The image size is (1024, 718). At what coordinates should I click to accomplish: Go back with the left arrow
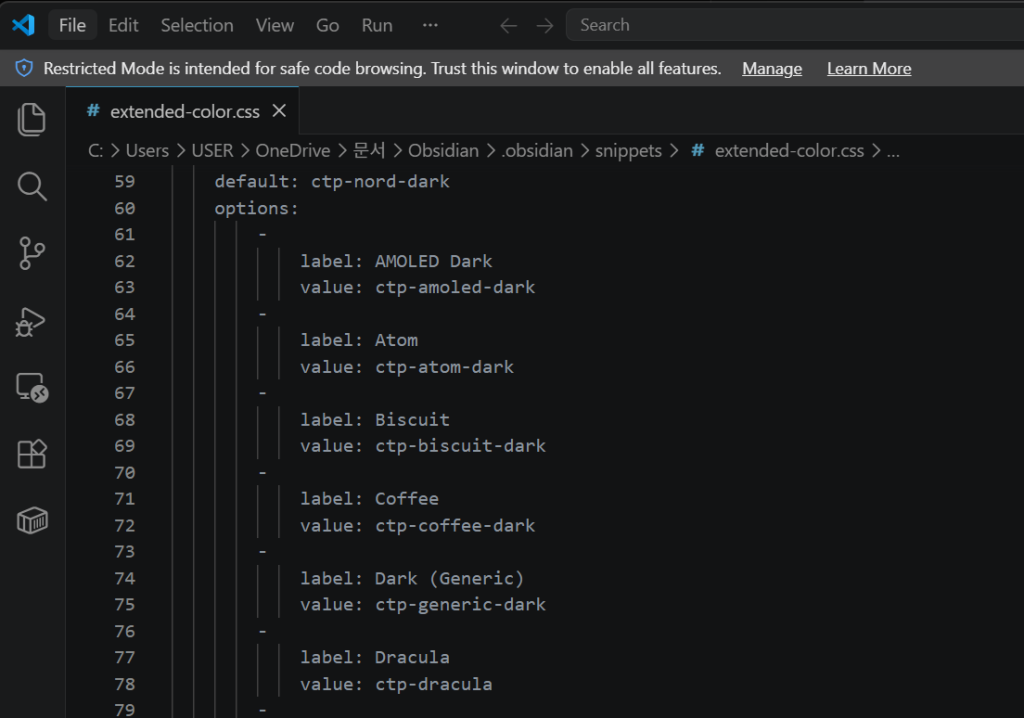point(509,25)
